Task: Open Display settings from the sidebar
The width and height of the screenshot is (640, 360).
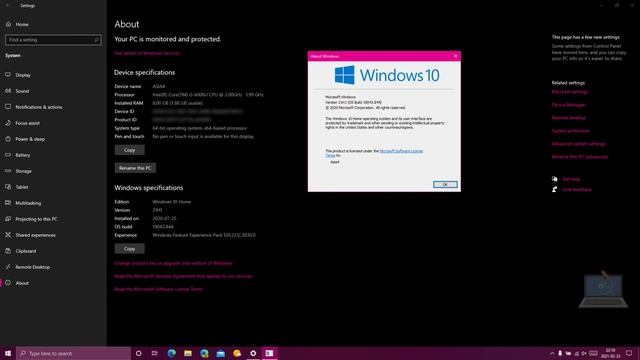Action: pos(23,75)
